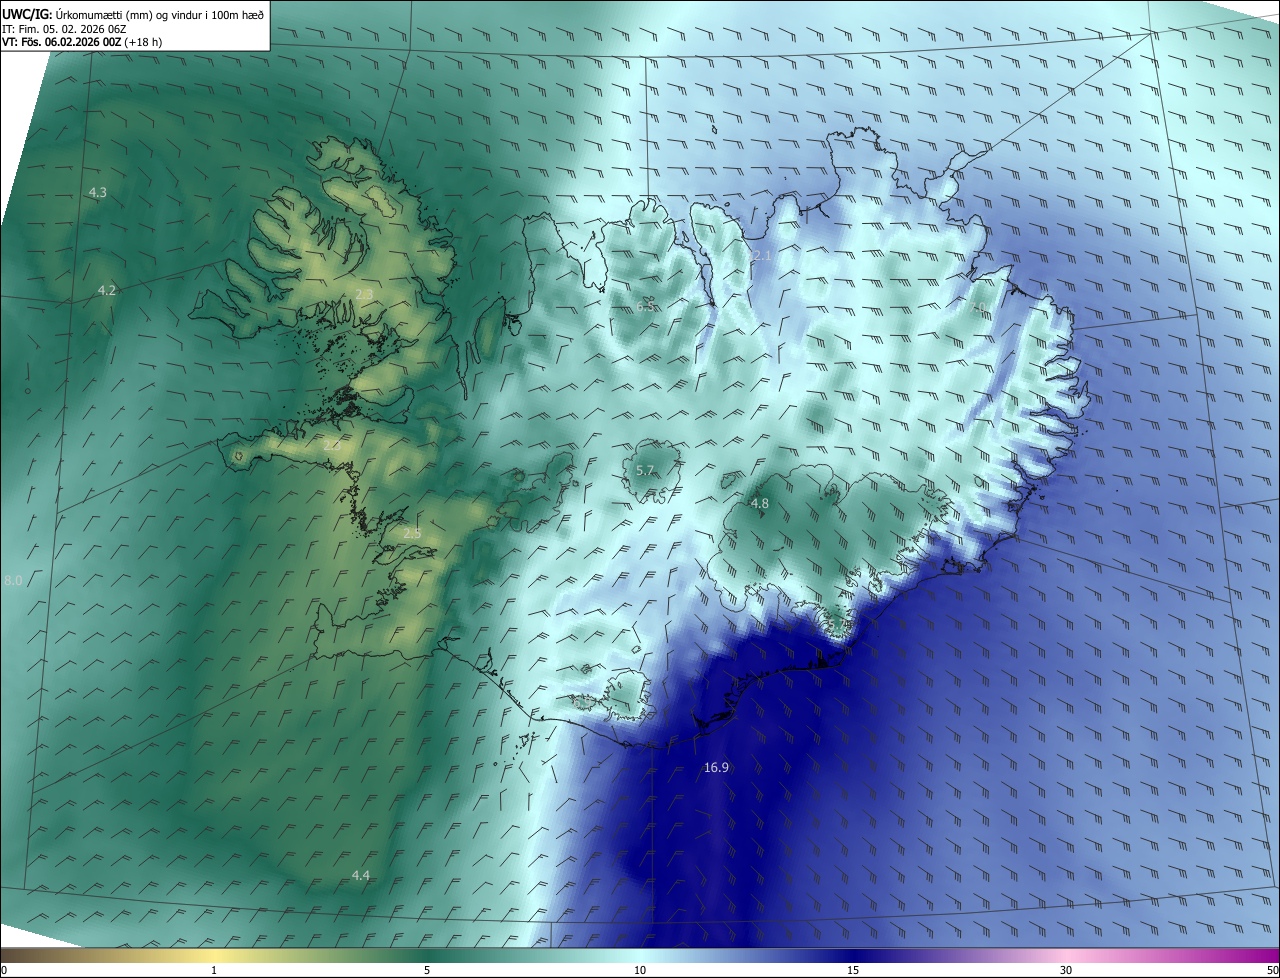Click the 7.0 value label on the map
Viewport: 1280px width, 978px height.
(978, 309)
